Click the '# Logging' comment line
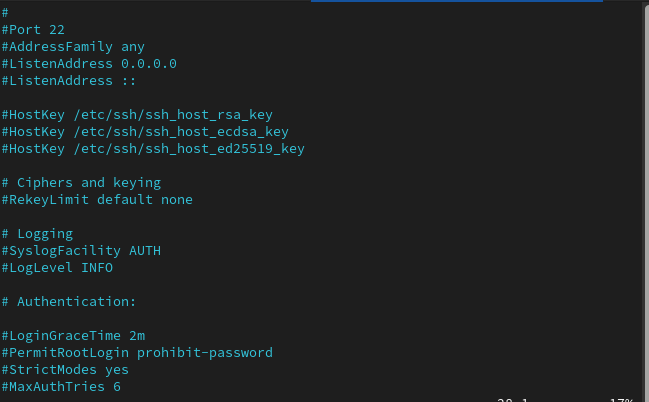649x402 pixels. click(37, 233)
